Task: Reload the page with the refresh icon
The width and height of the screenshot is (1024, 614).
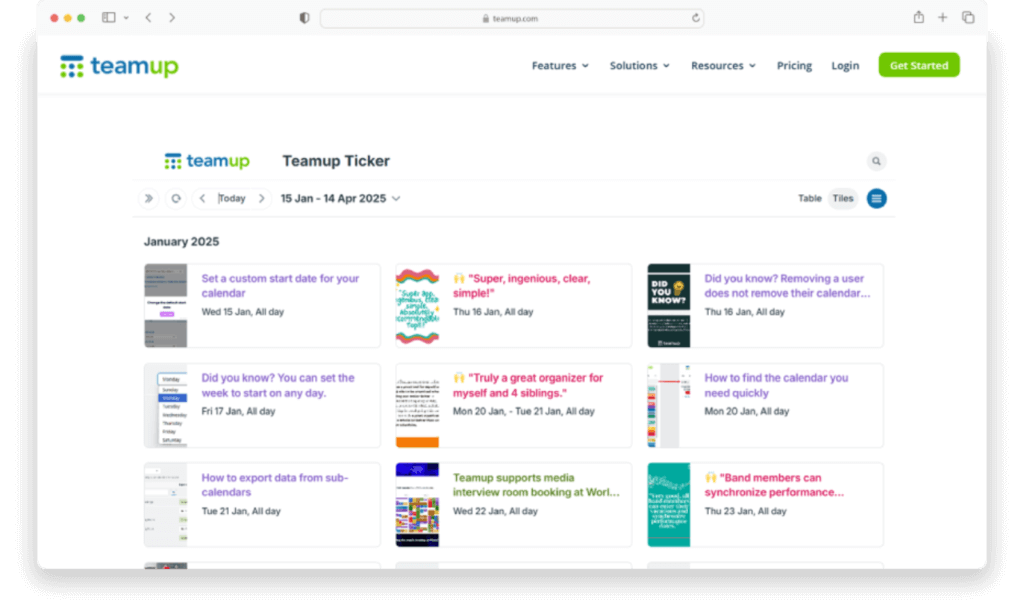Action: pos(696,18)
